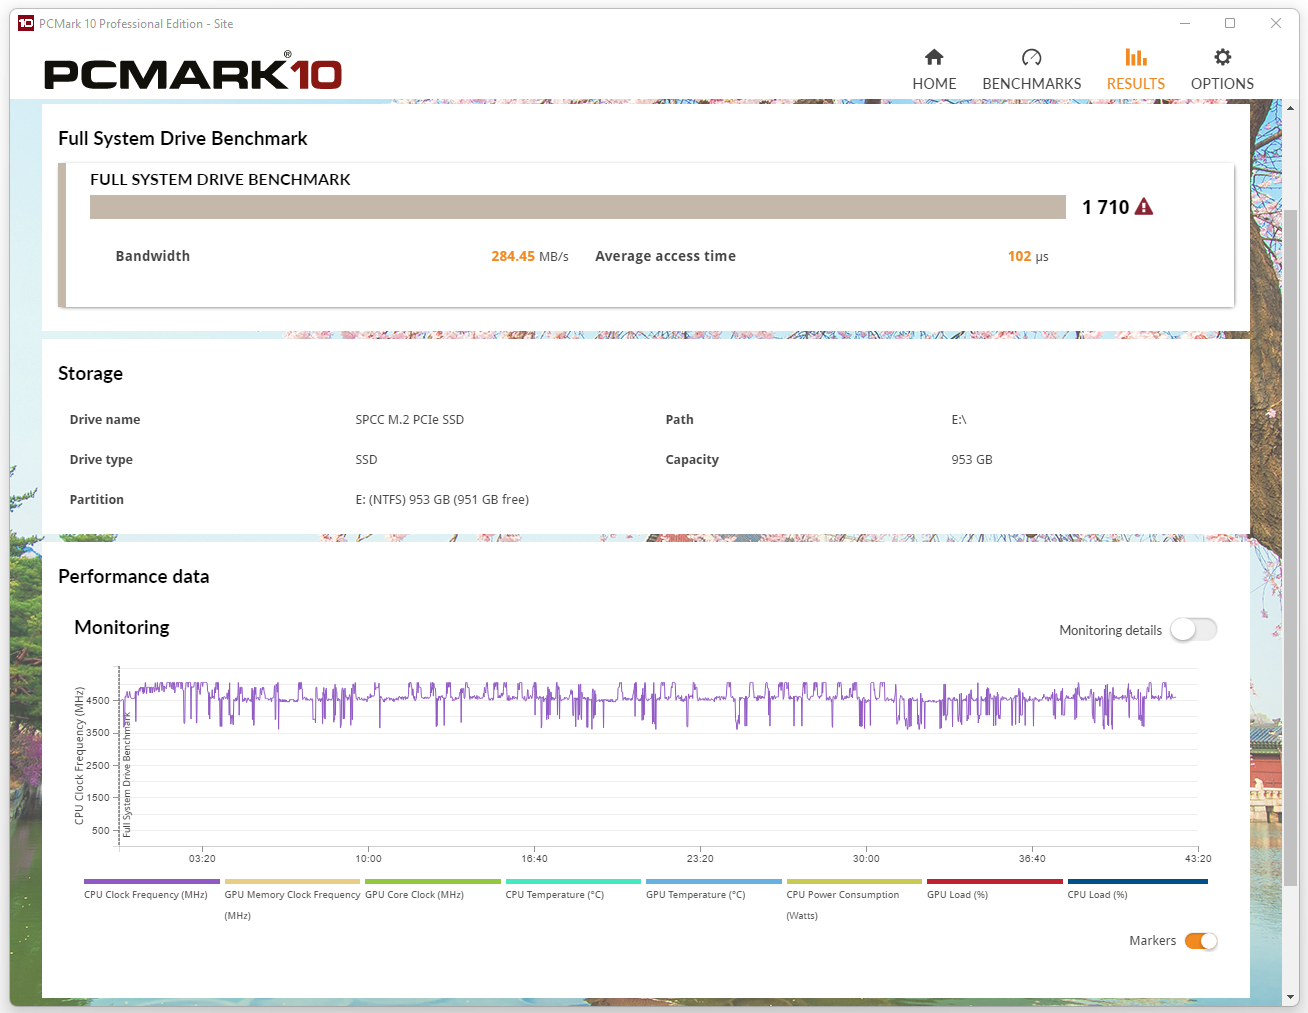Click the PCMark 10 logo
Screen dimensions: 1308x1013
pos(193,72)
